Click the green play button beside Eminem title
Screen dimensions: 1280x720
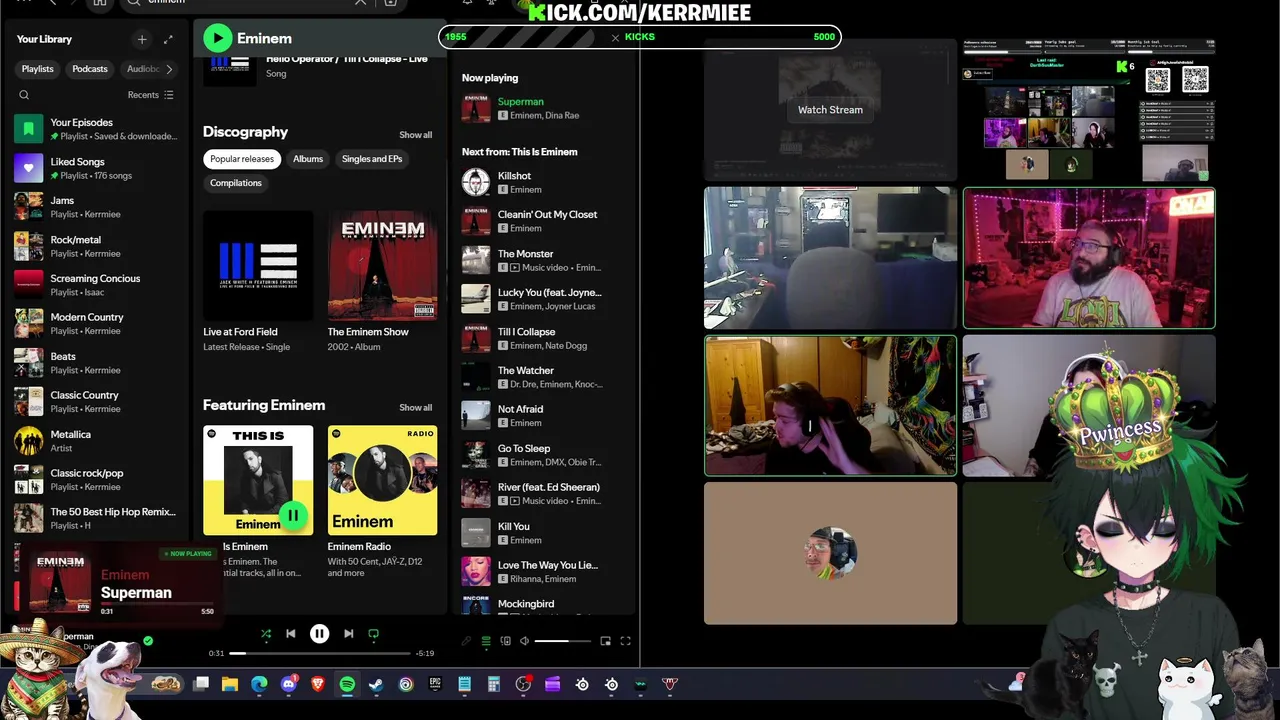point(217,38)
